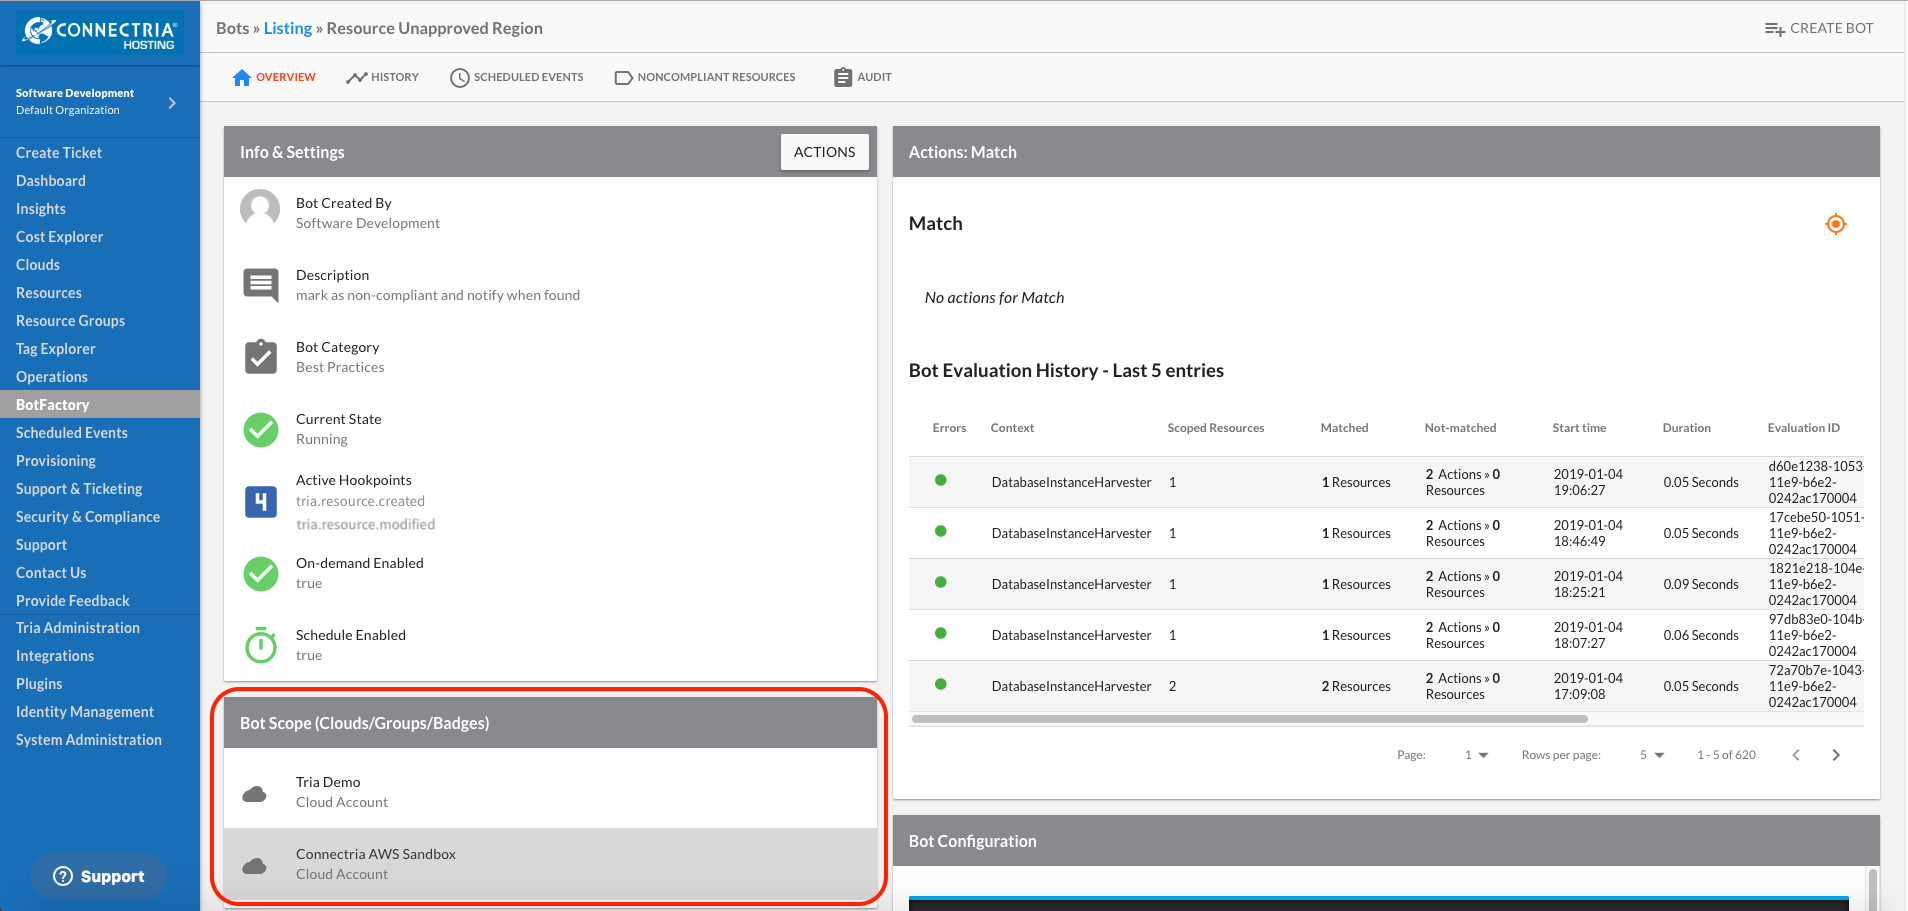Click the orange target icon beside Match
The height and width of the screenshot is (911, 1908).
click(x=1835, y=224)
